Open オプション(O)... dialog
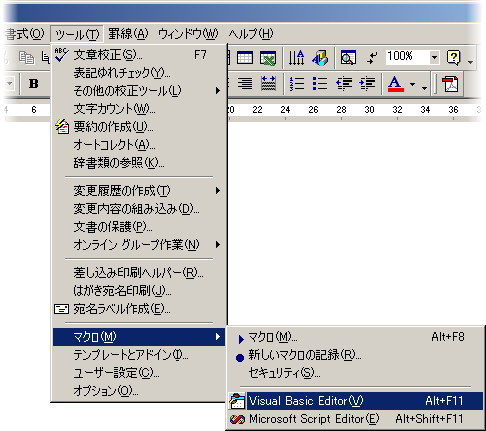486x431 pixels. (139, 391)
